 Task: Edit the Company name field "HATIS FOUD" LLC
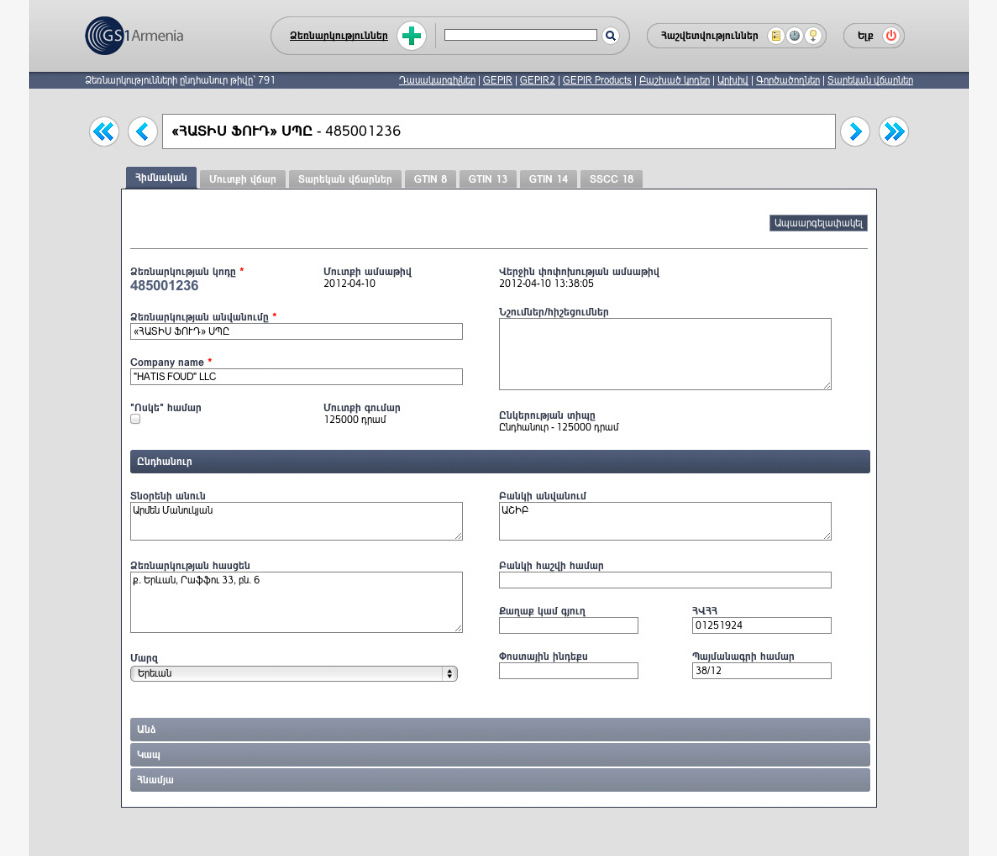click(x=296, y=376)
